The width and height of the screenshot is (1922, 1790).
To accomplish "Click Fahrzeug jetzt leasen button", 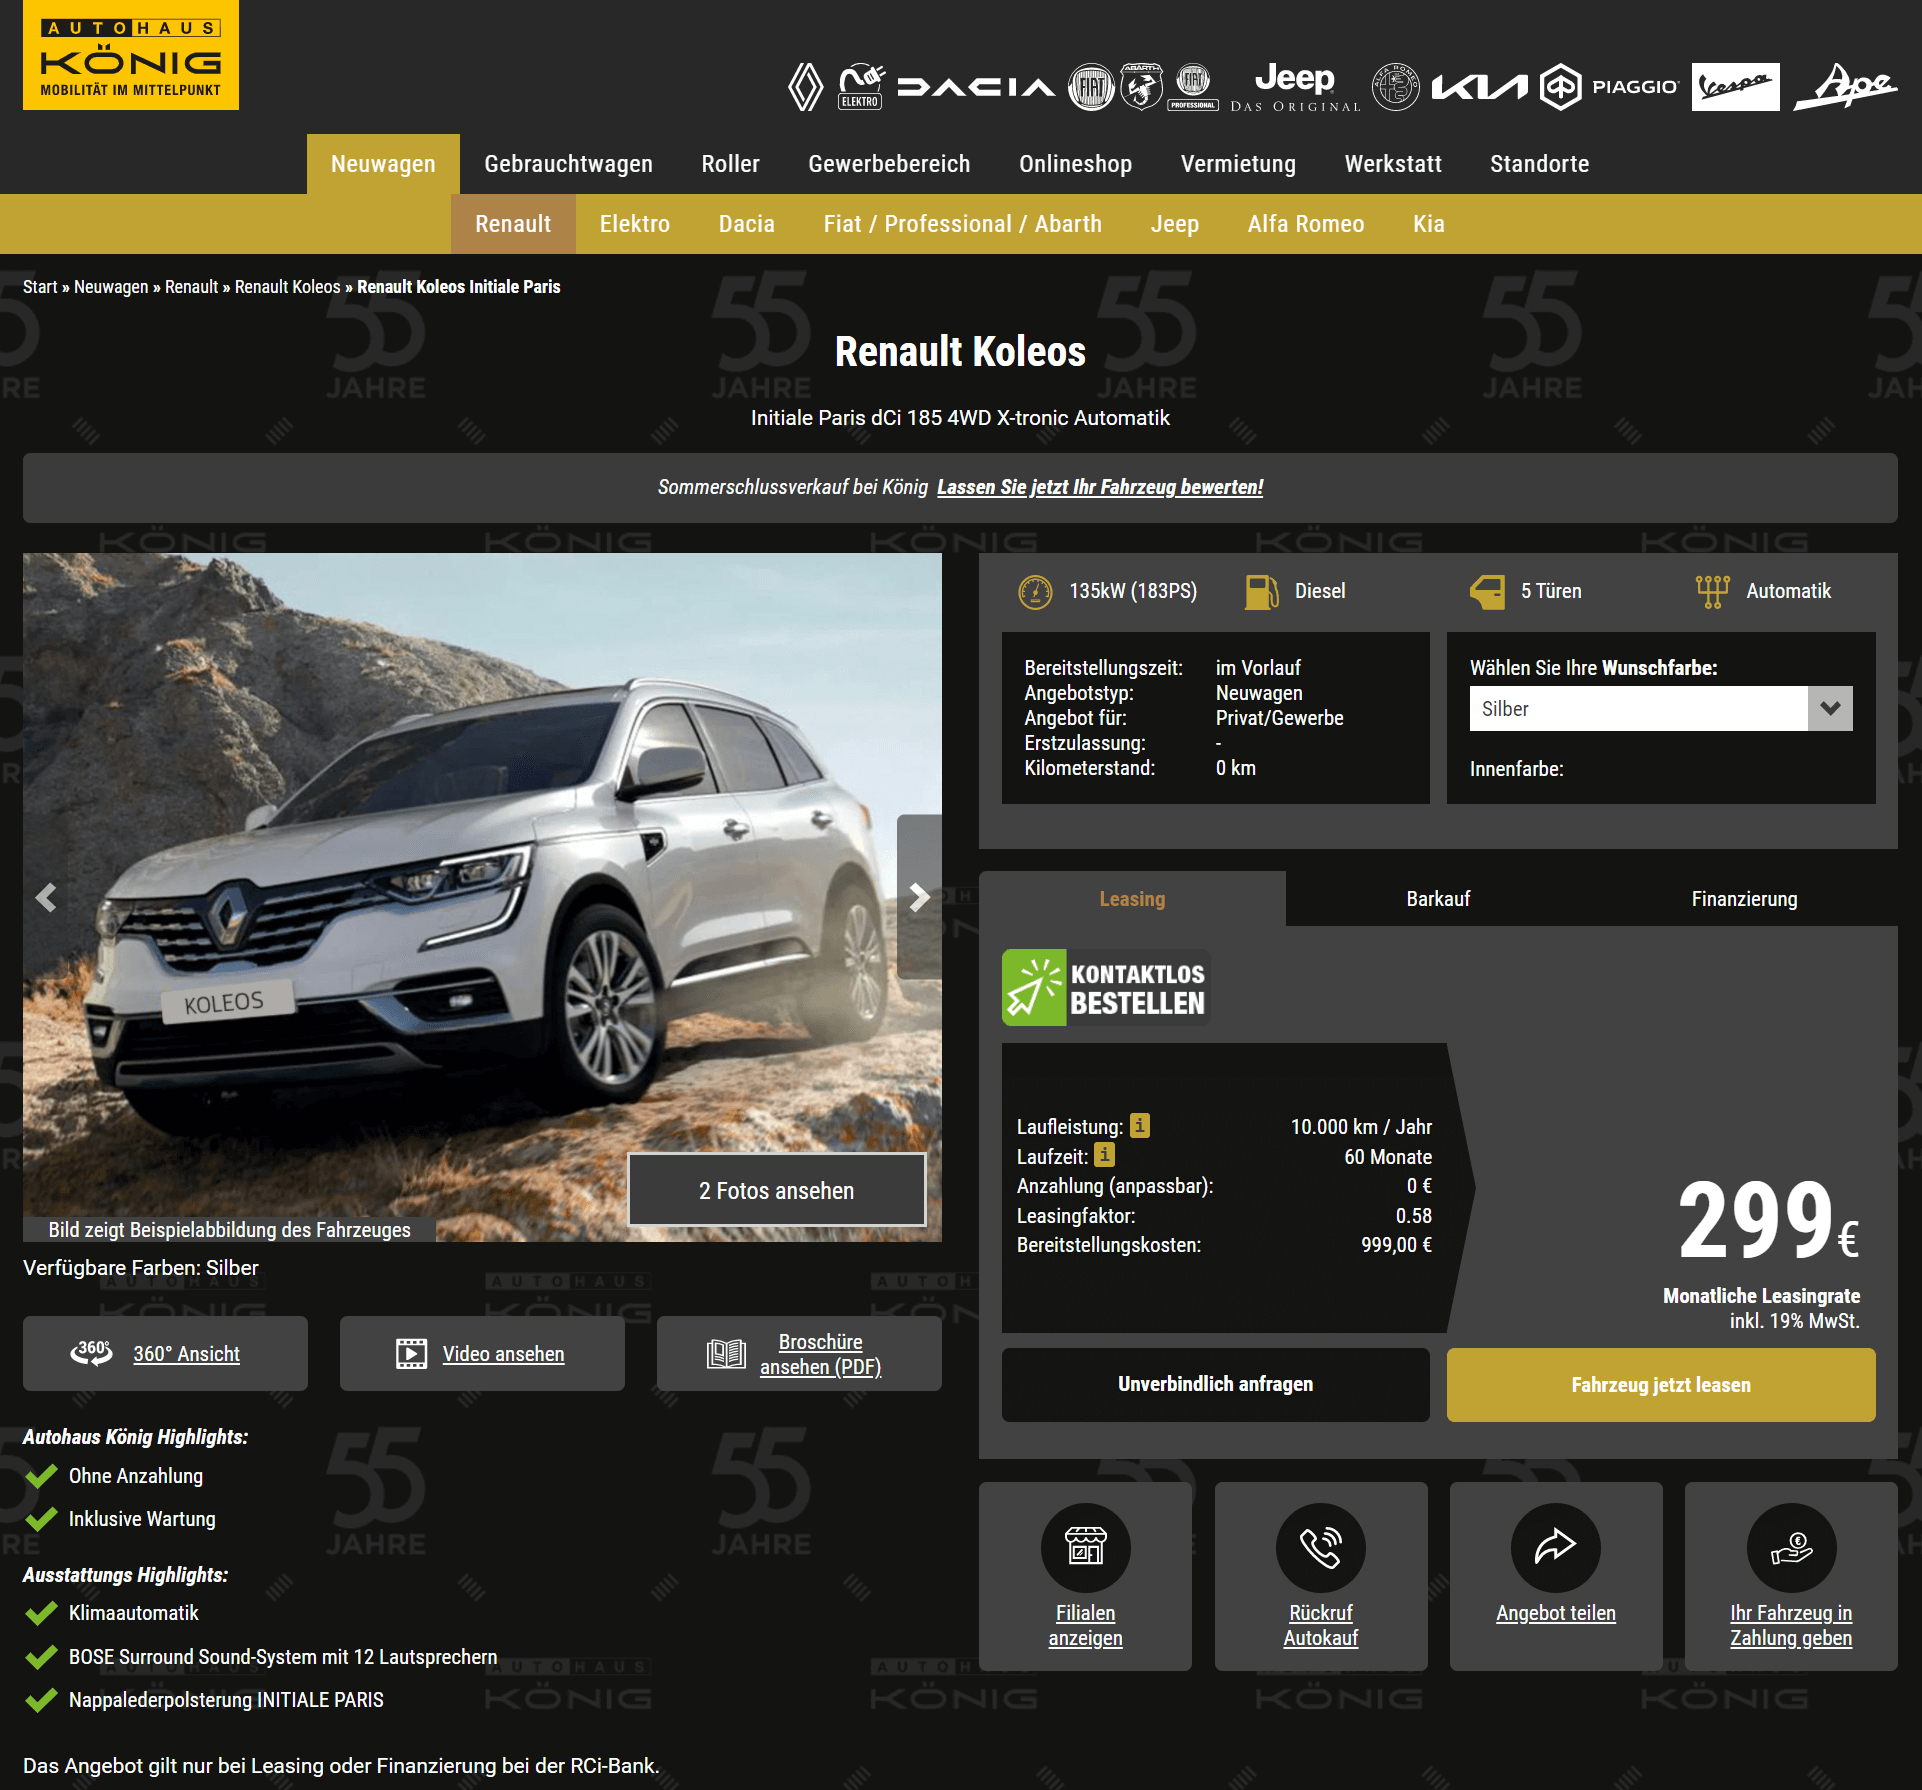I will coord(1661,1384).
